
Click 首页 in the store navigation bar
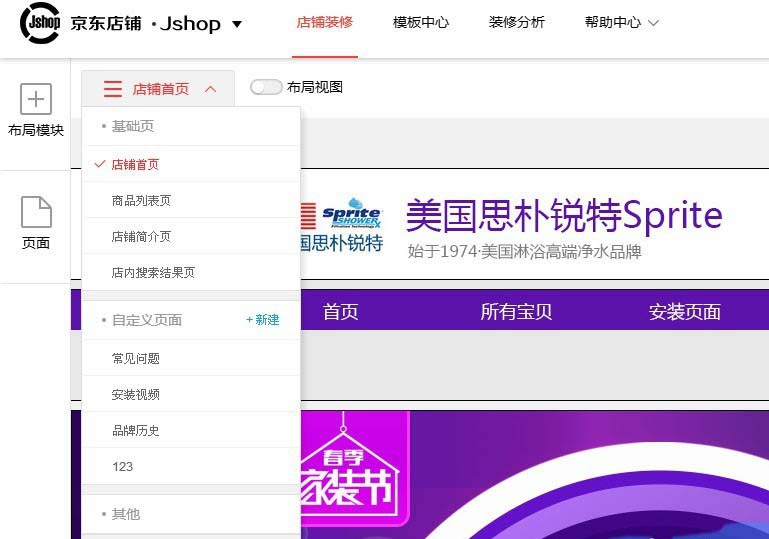click(x=340, y=312)
